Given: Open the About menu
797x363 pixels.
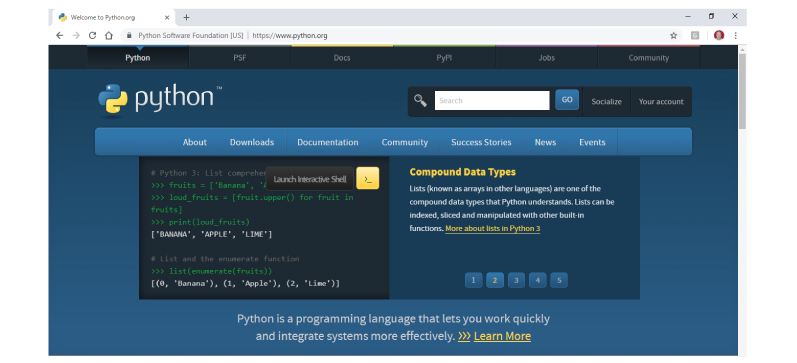Looking at the screenshot, I should click(x=195, y=142).
